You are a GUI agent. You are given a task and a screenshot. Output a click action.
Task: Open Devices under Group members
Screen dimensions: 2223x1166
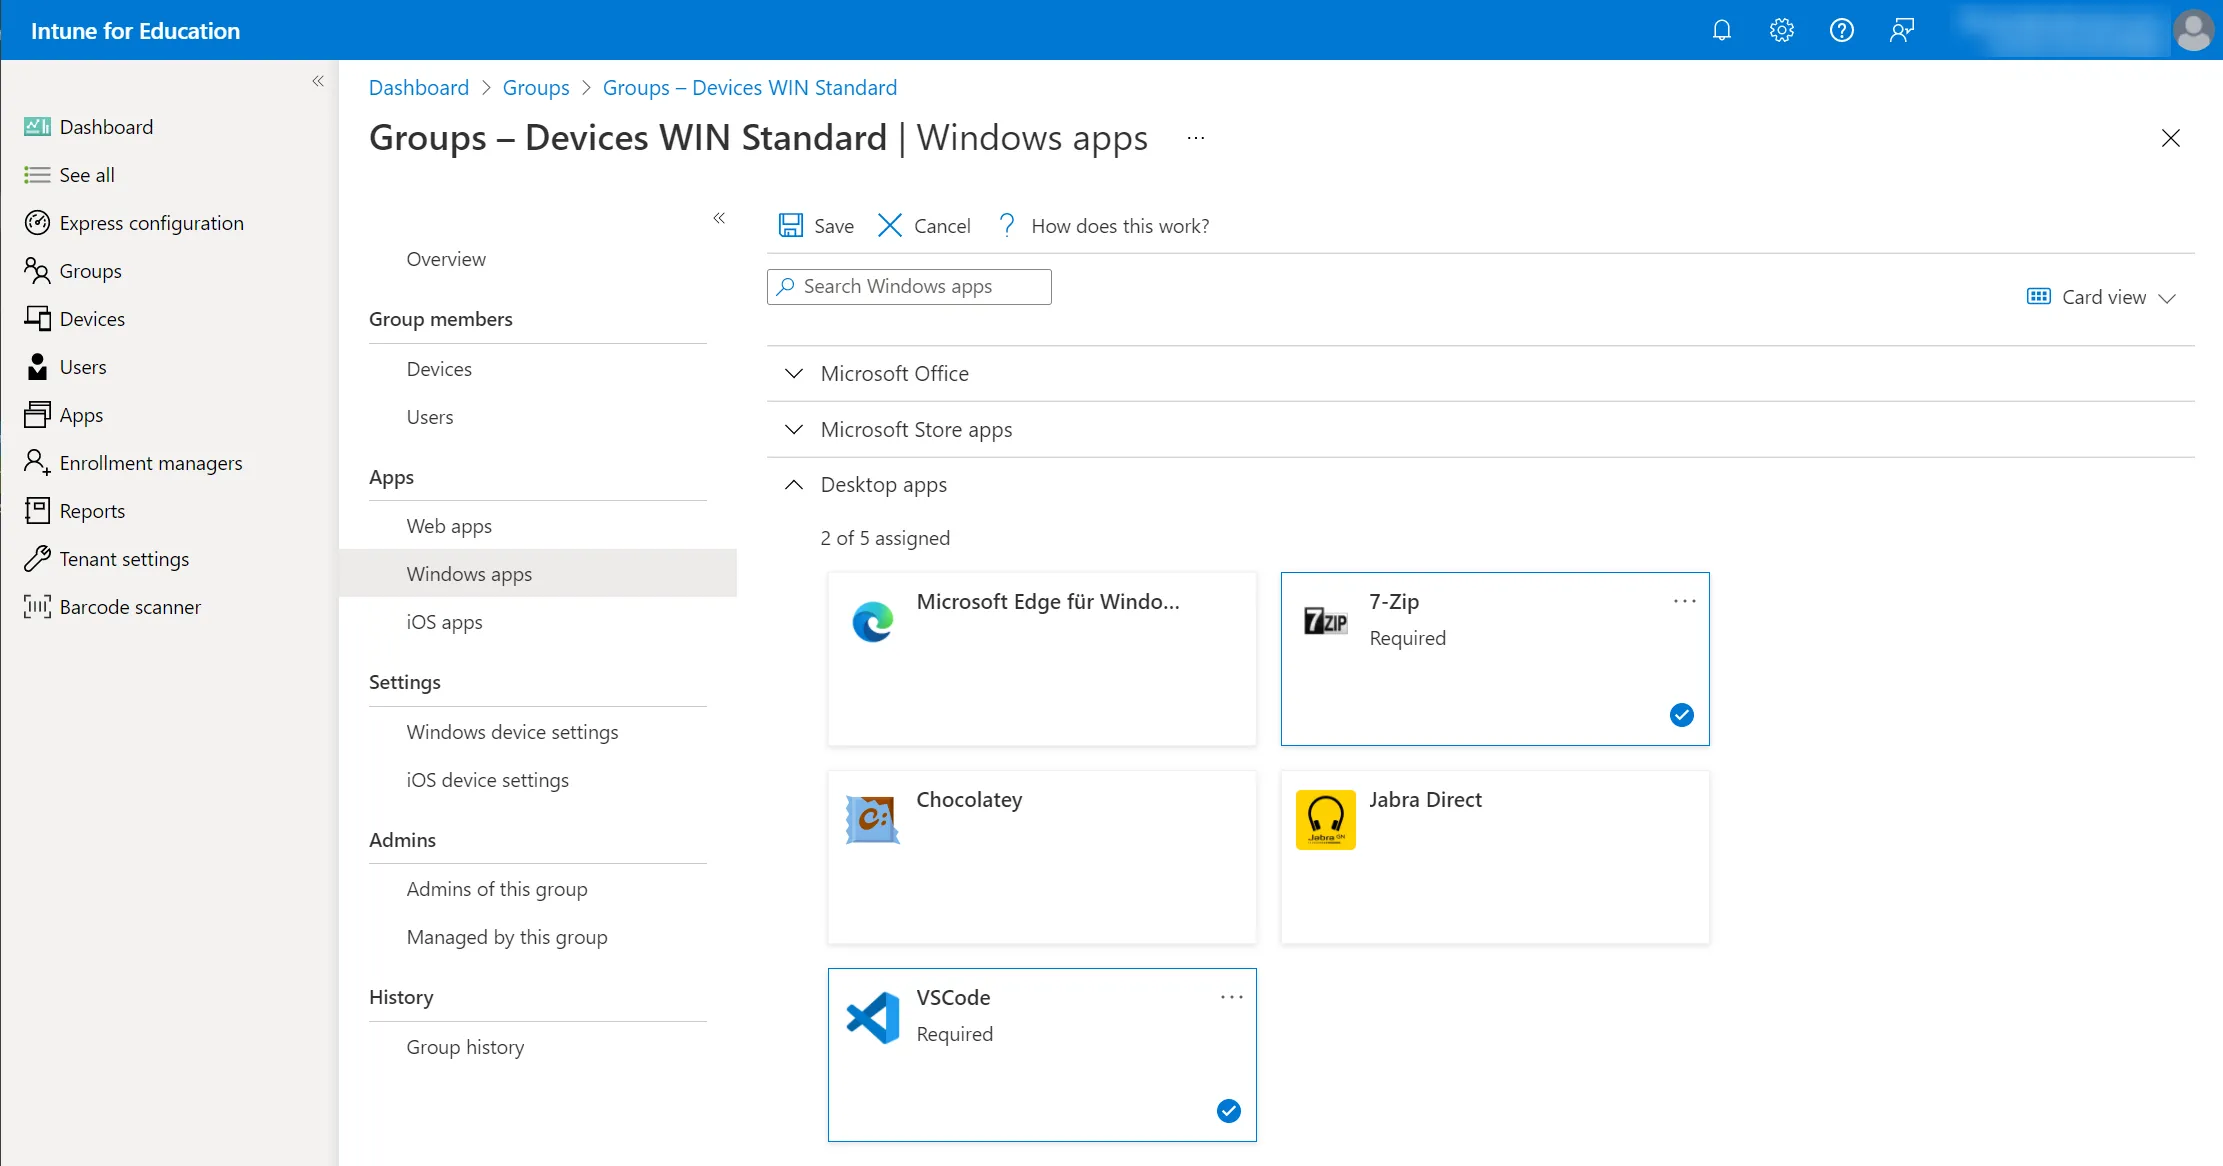[439, 369]
